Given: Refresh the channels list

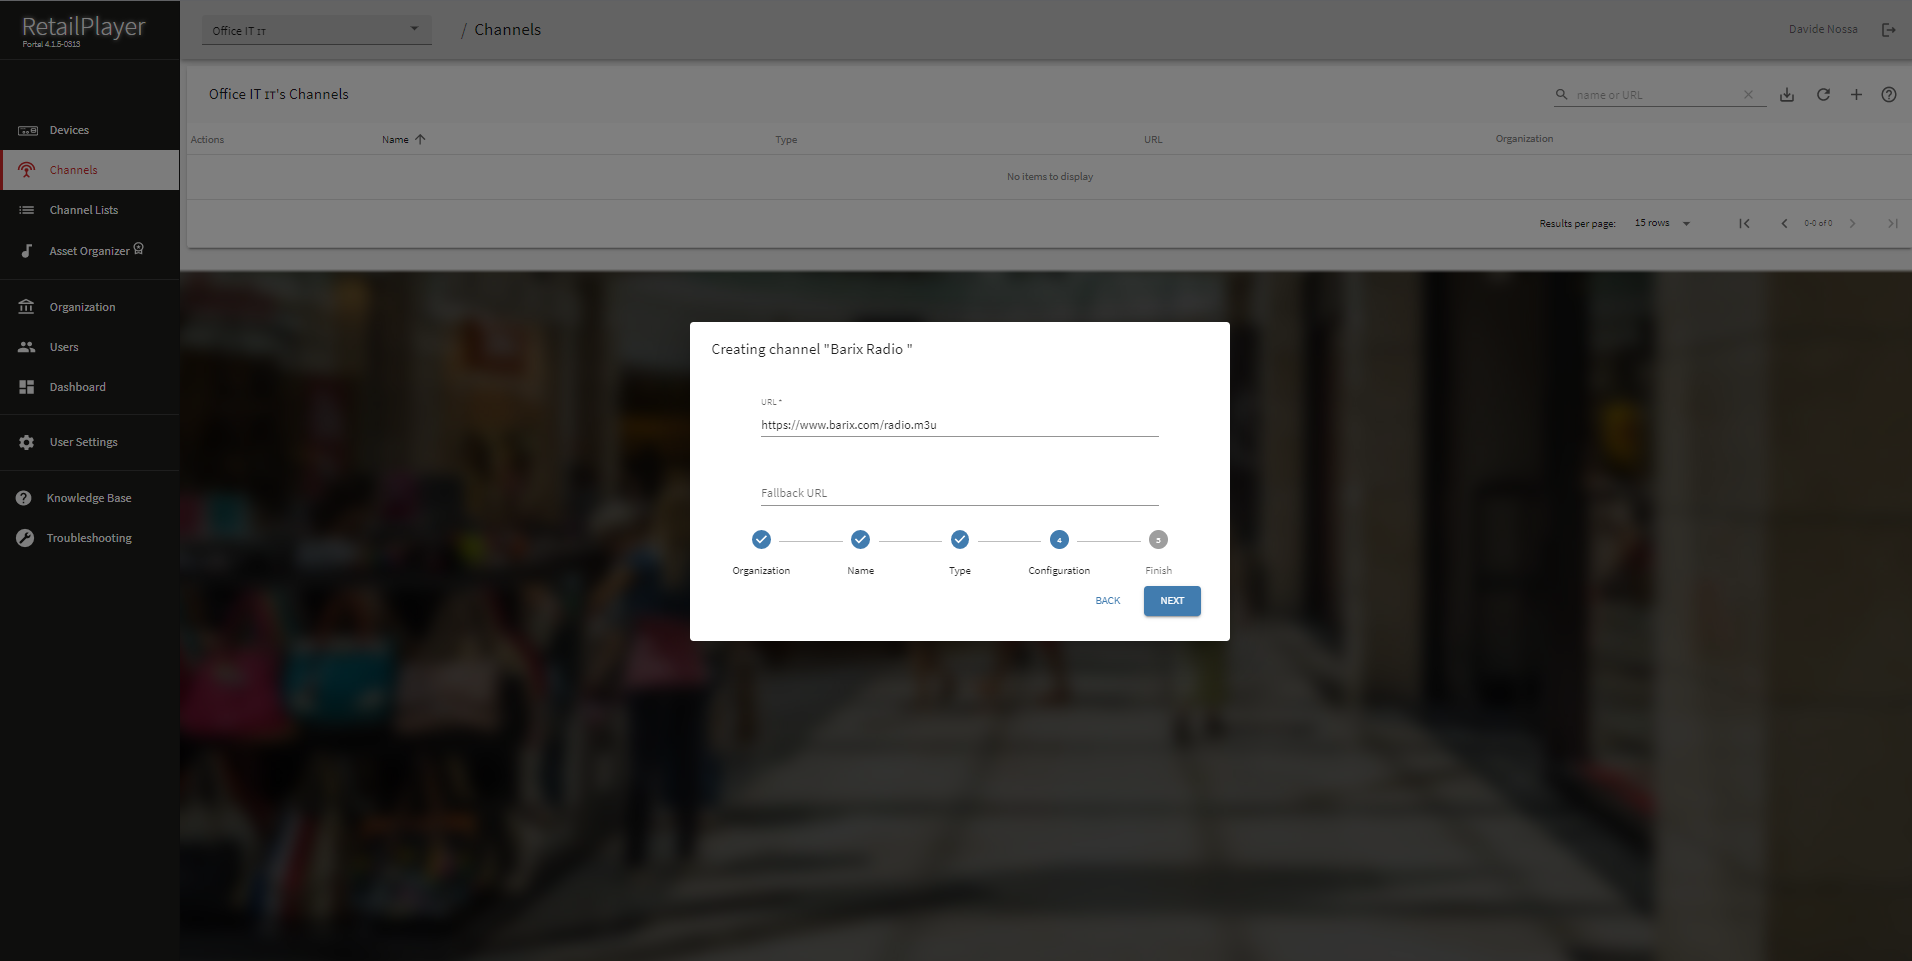Looking at the screenshot, I should pos(1823,95).
